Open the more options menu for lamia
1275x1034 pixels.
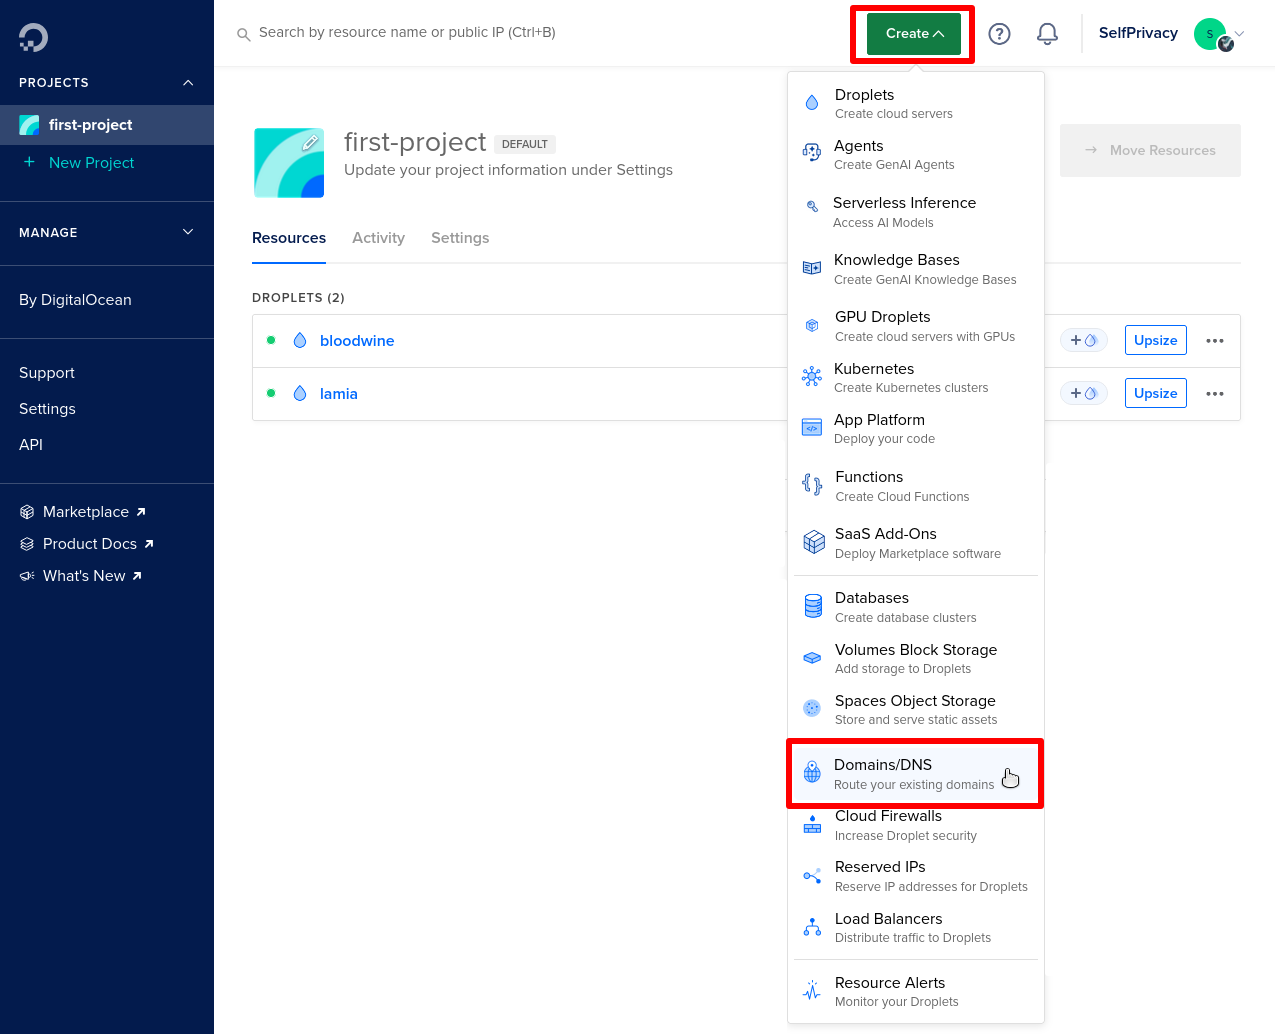tap(1215, 394)
